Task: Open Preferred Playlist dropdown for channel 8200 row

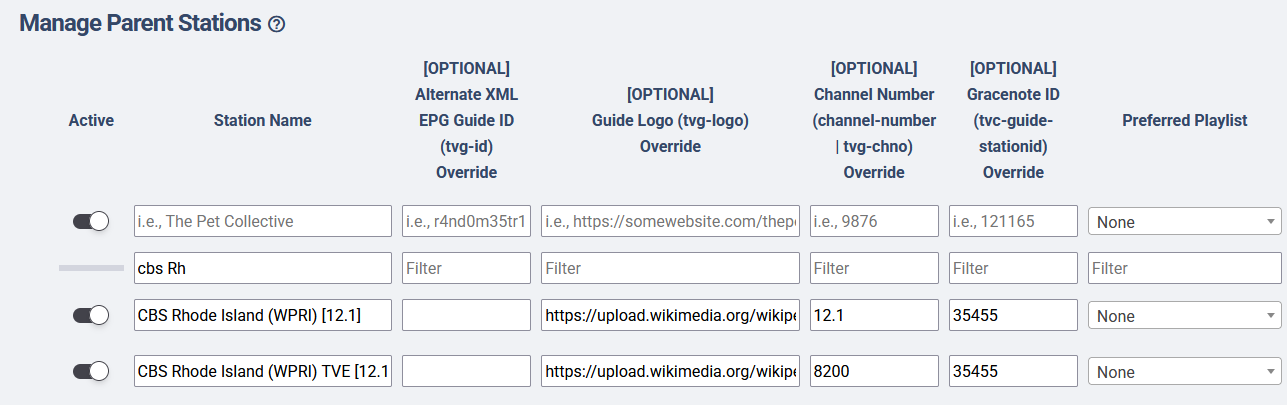Action: click(1184, 372)
